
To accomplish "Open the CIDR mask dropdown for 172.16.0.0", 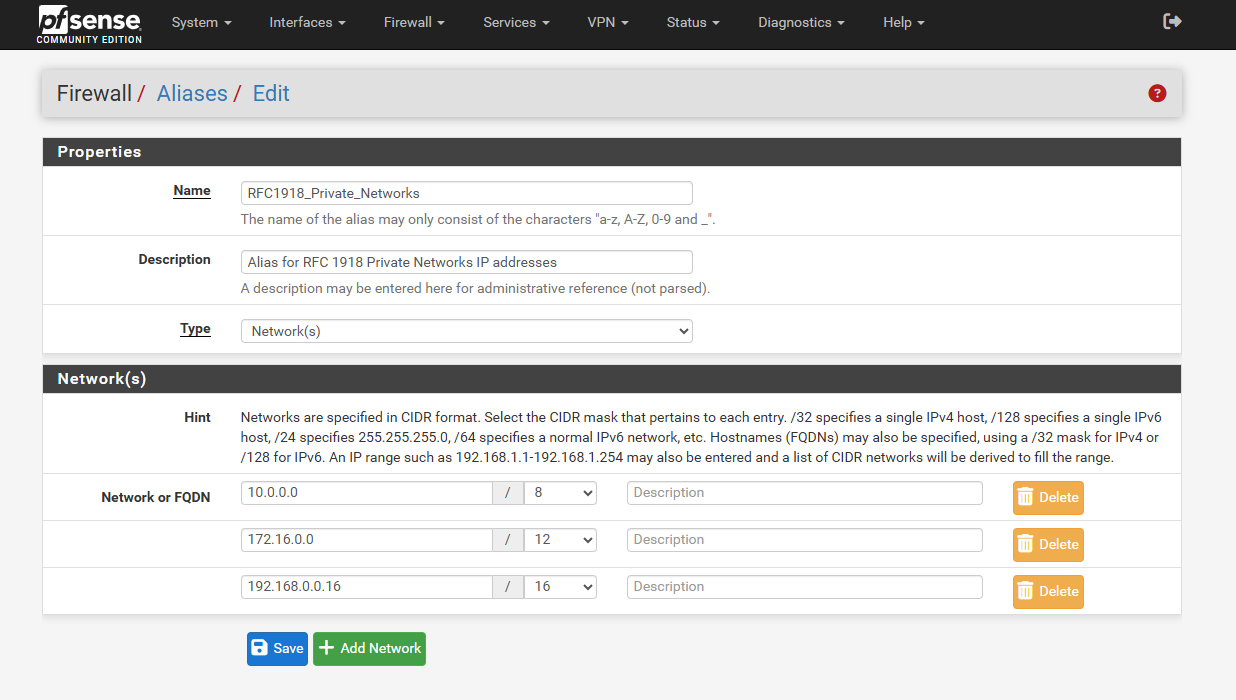I will point(560,540).
